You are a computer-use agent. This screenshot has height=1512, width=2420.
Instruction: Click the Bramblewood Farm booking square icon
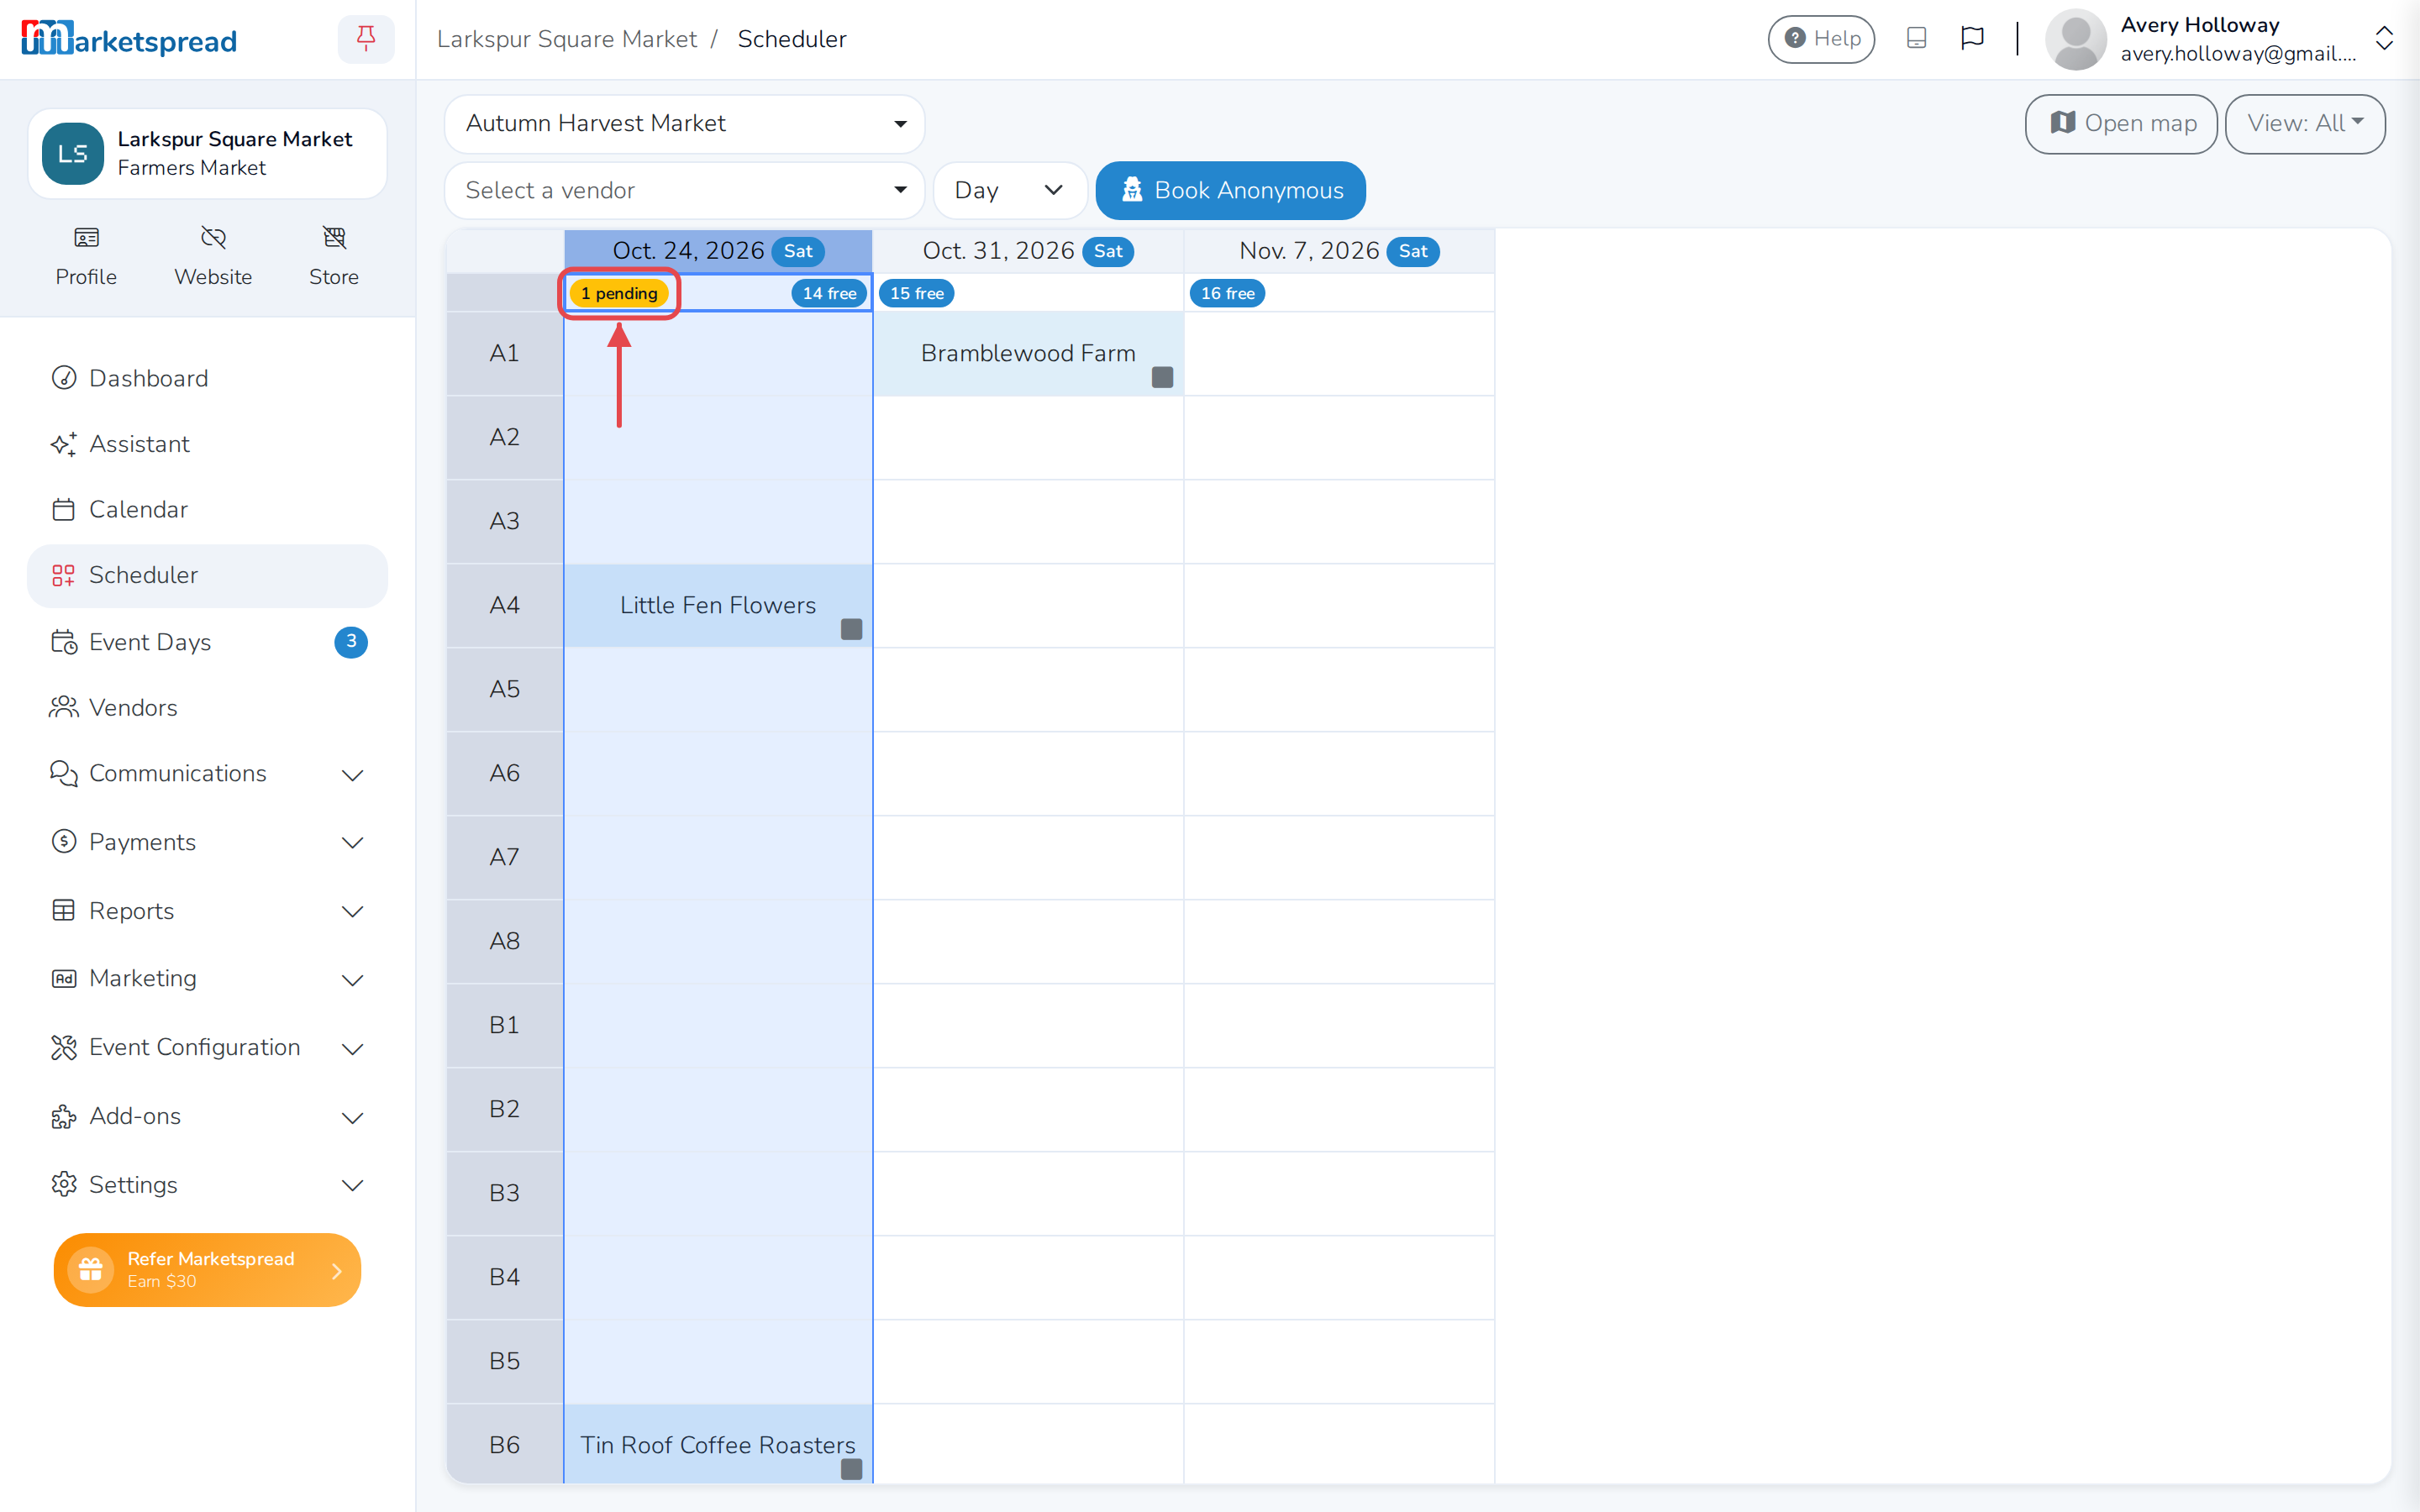(1162, 377)
